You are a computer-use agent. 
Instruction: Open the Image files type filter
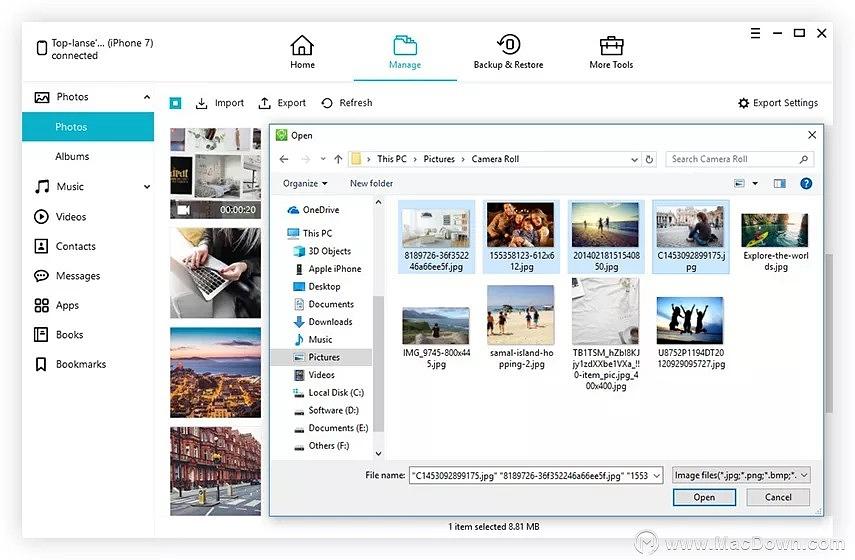tap(740, 475)
